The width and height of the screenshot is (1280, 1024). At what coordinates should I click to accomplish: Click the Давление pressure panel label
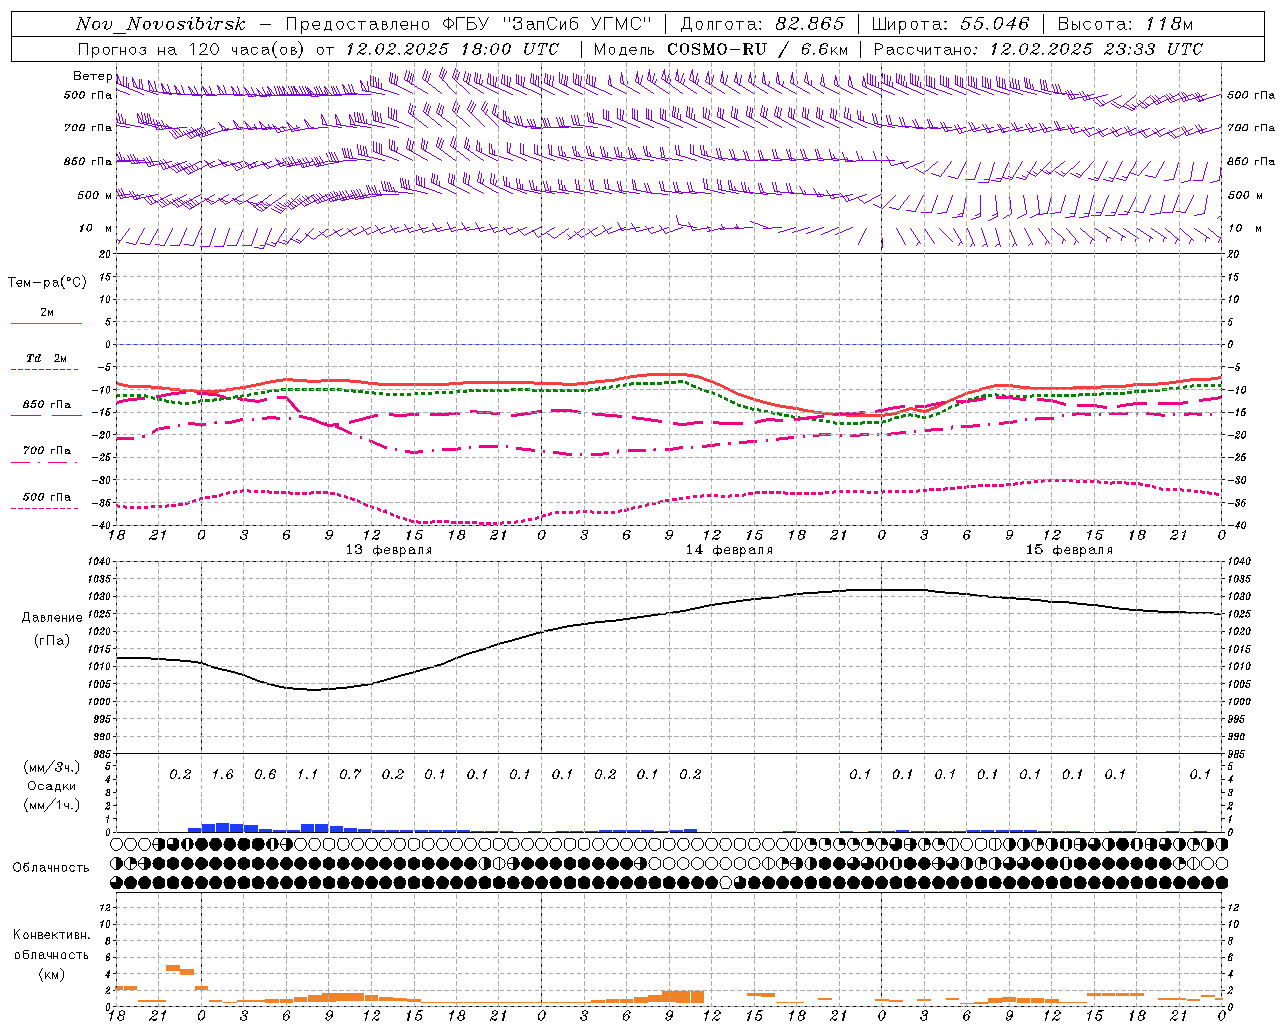(x=52, y=618)
